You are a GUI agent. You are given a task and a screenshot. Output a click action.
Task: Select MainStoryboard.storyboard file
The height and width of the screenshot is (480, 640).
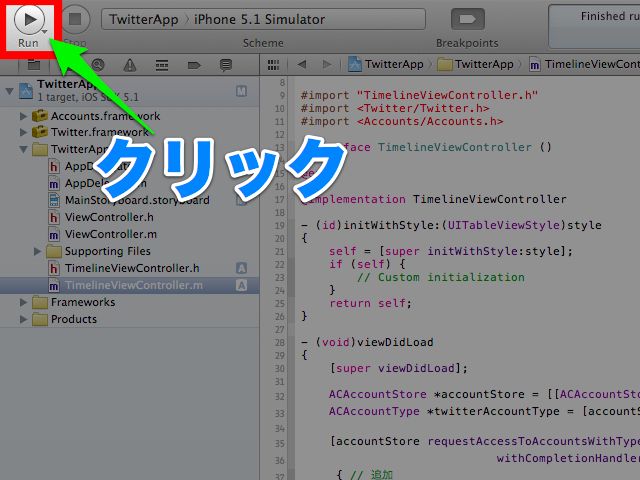(137, 200)
